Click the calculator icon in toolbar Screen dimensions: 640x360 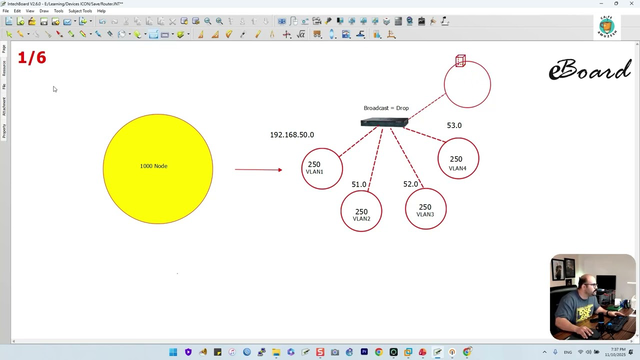(398, 21)
